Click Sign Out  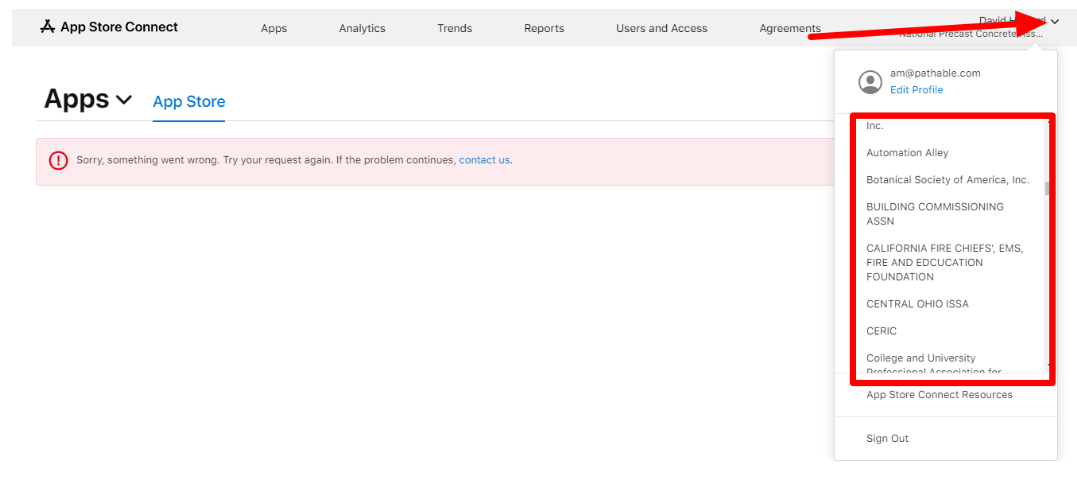tap(887, 439)
